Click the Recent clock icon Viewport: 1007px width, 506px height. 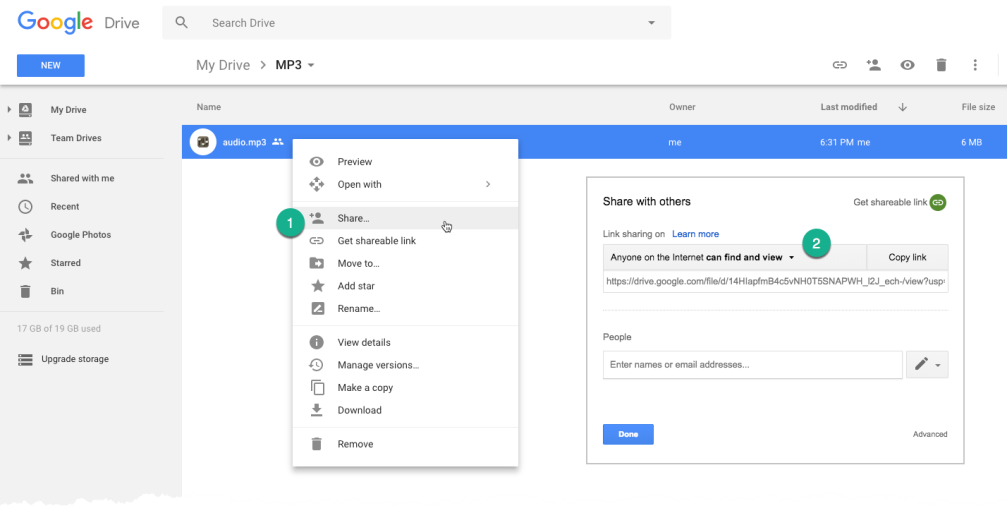tap(25, 207)
